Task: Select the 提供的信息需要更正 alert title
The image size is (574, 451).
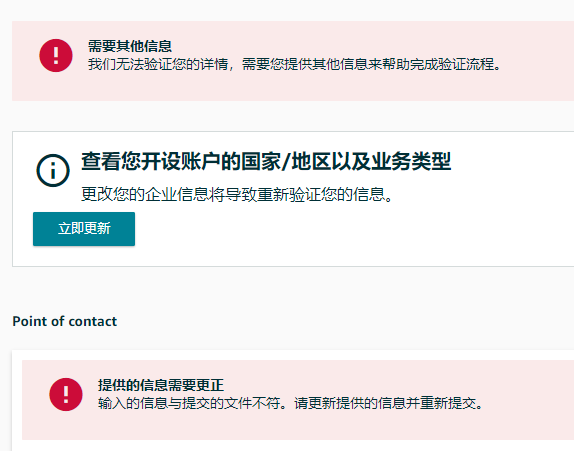Action: (161, 385)
